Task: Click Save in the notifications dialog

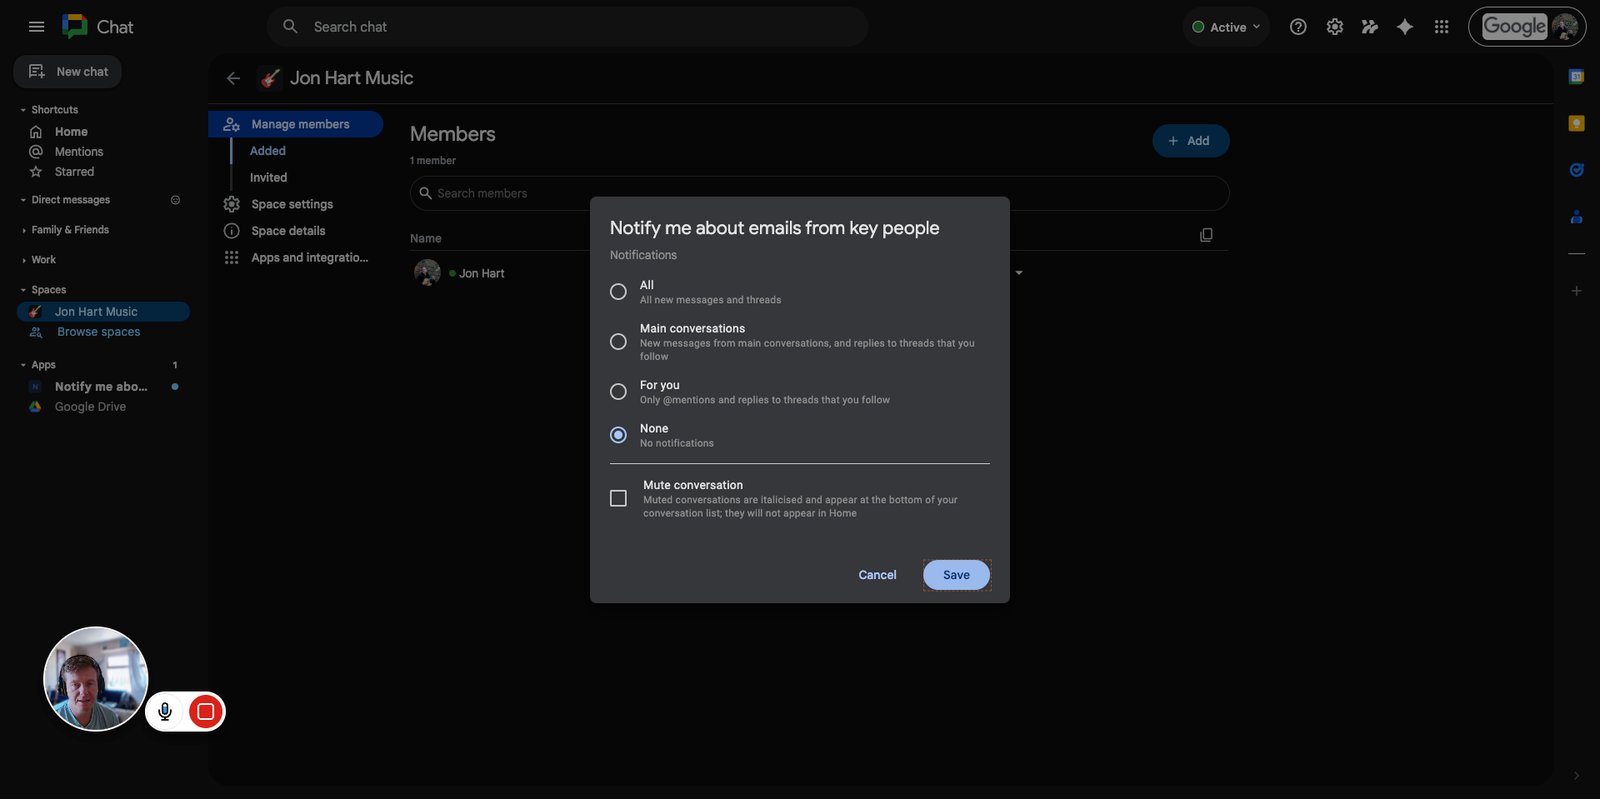Action: (x=956, y=575)
